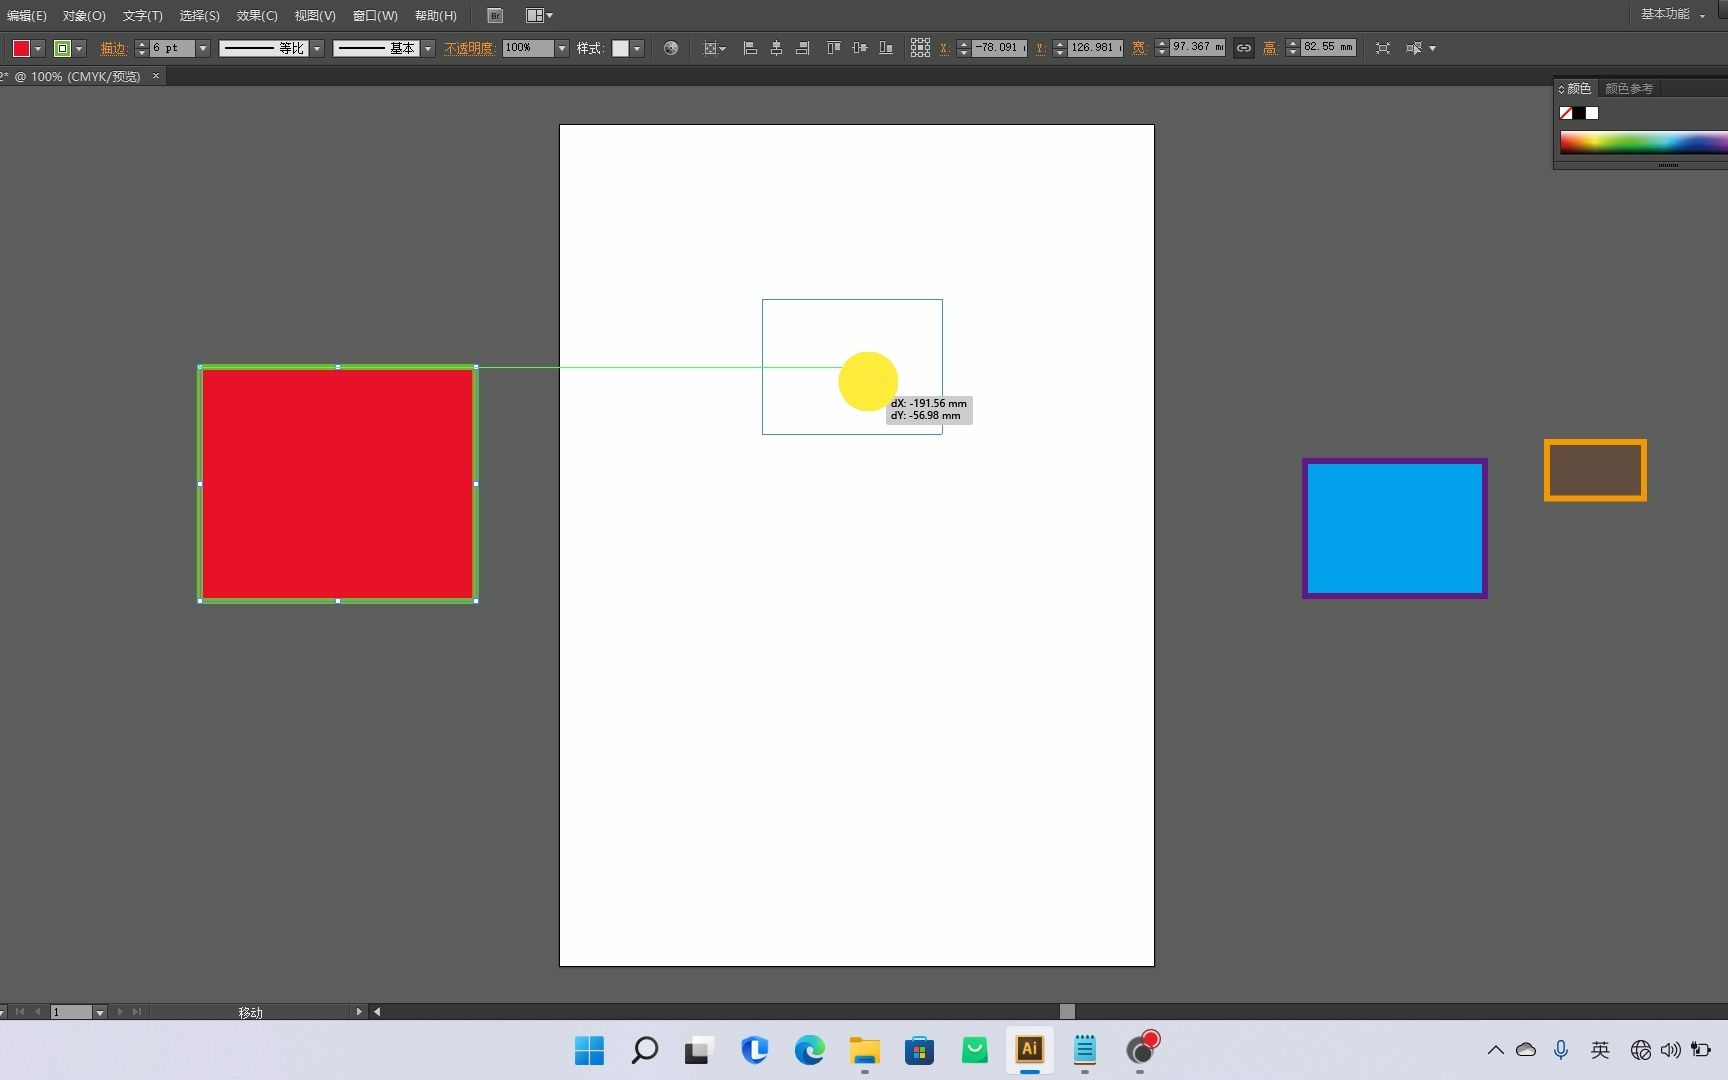Expand the stroke weight dropdown
This screenshot has height=1080, width=1728.
[203, 48]
